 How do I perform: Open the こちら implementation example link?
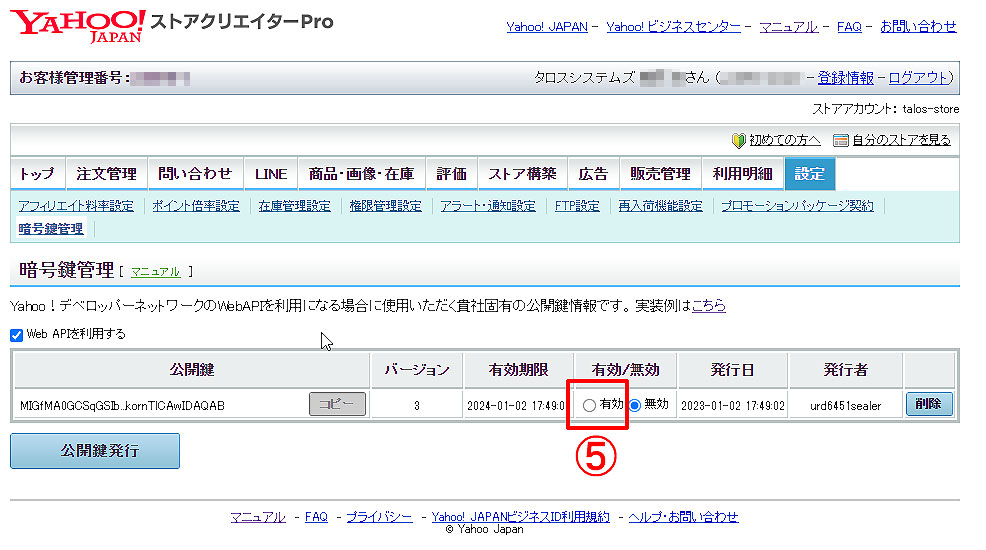point(709,306)
